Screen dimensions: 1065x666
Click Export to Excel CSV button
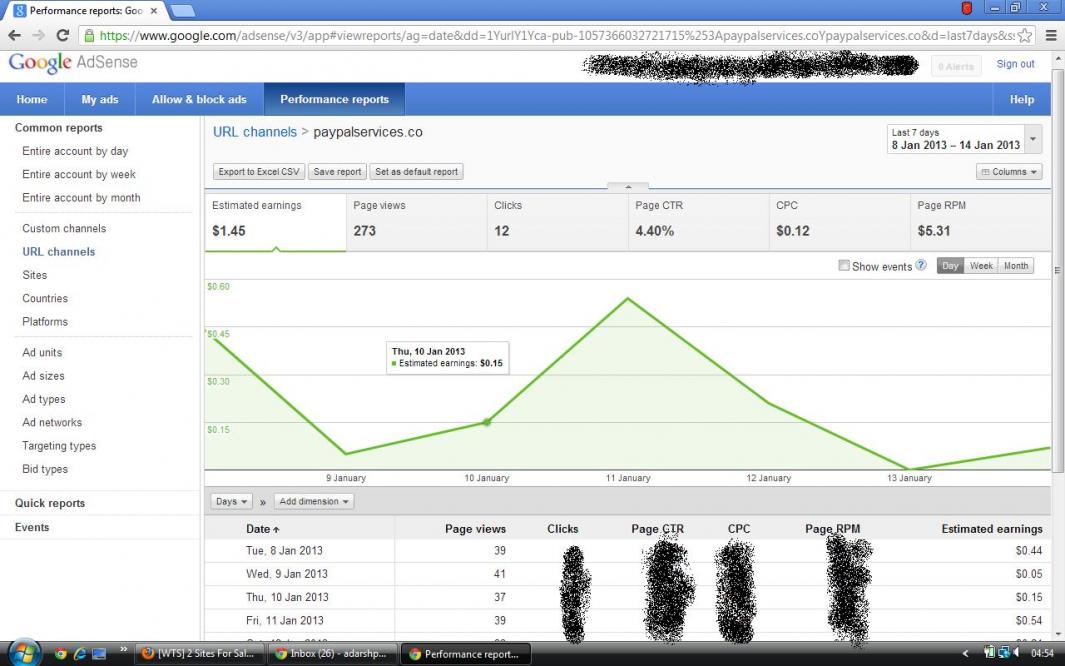pos(259,172)
